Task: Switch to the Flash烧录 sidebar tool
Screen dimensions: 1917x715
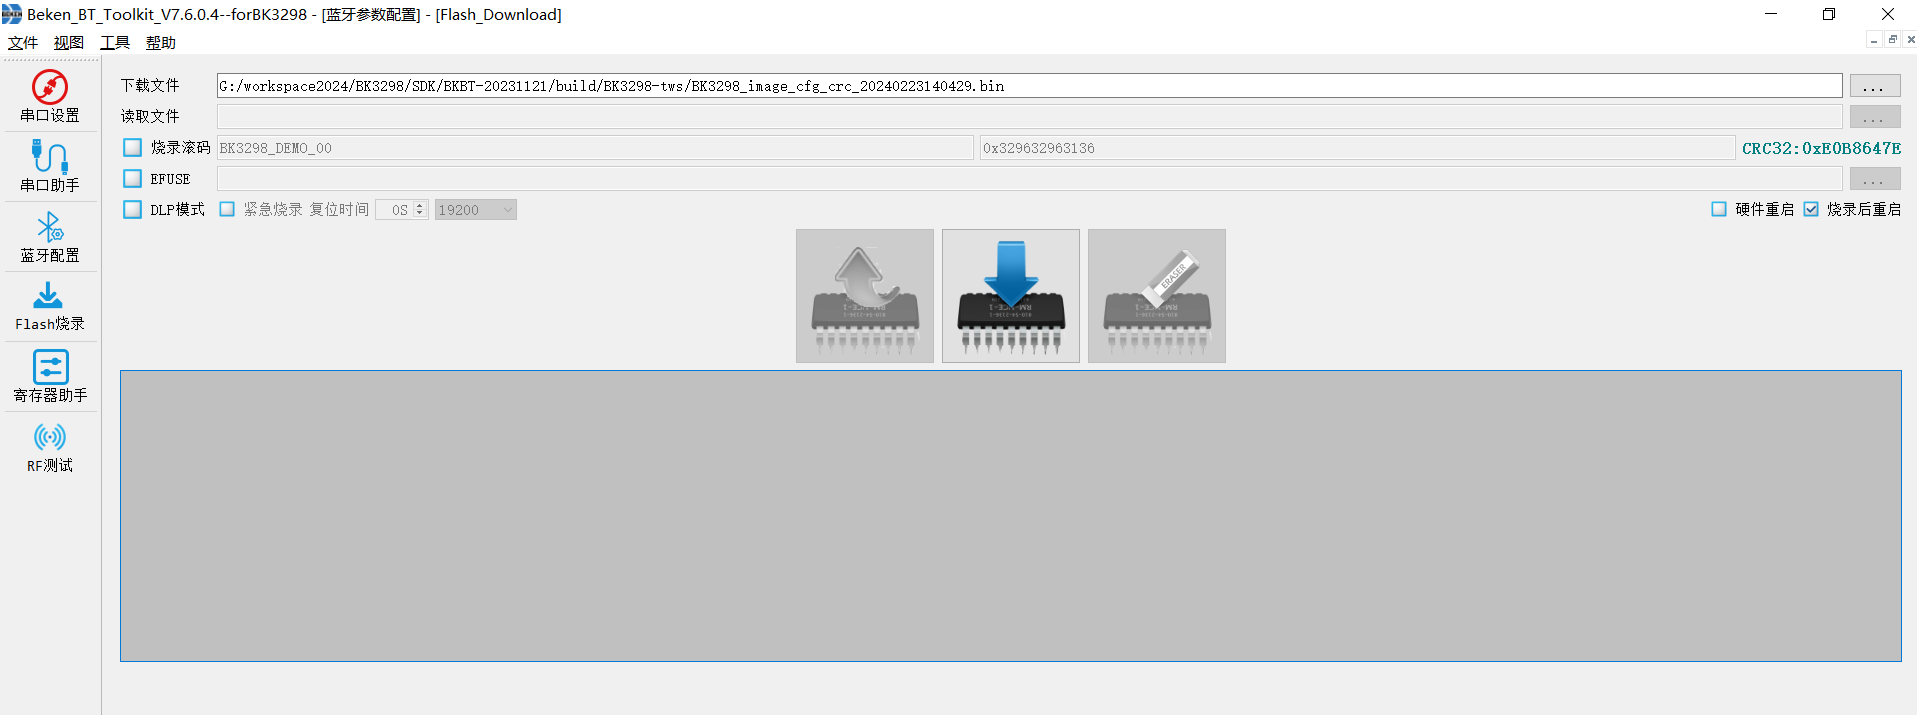Action: pyautogui.click(x=50, y=306)
